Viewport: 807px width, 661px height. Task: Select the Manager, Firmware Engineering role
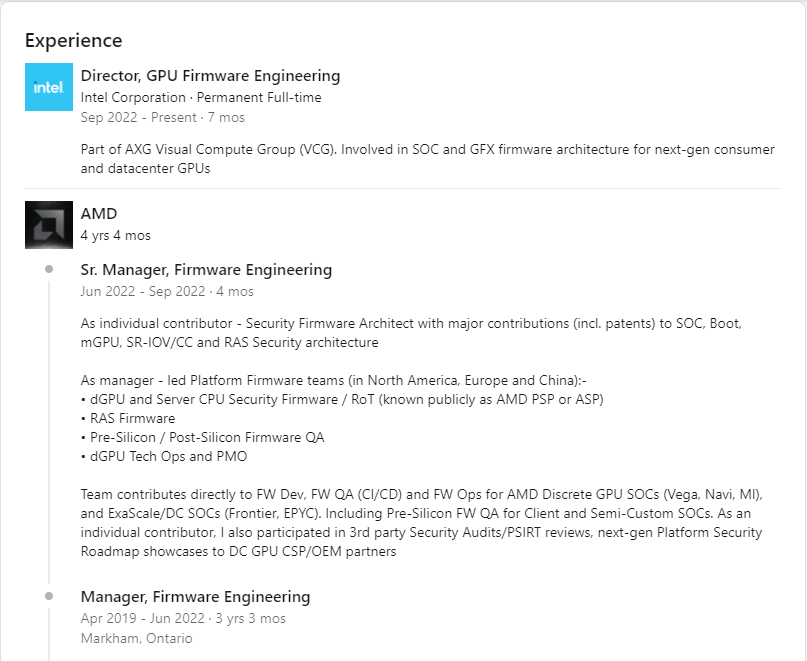(x=195, y=597)
